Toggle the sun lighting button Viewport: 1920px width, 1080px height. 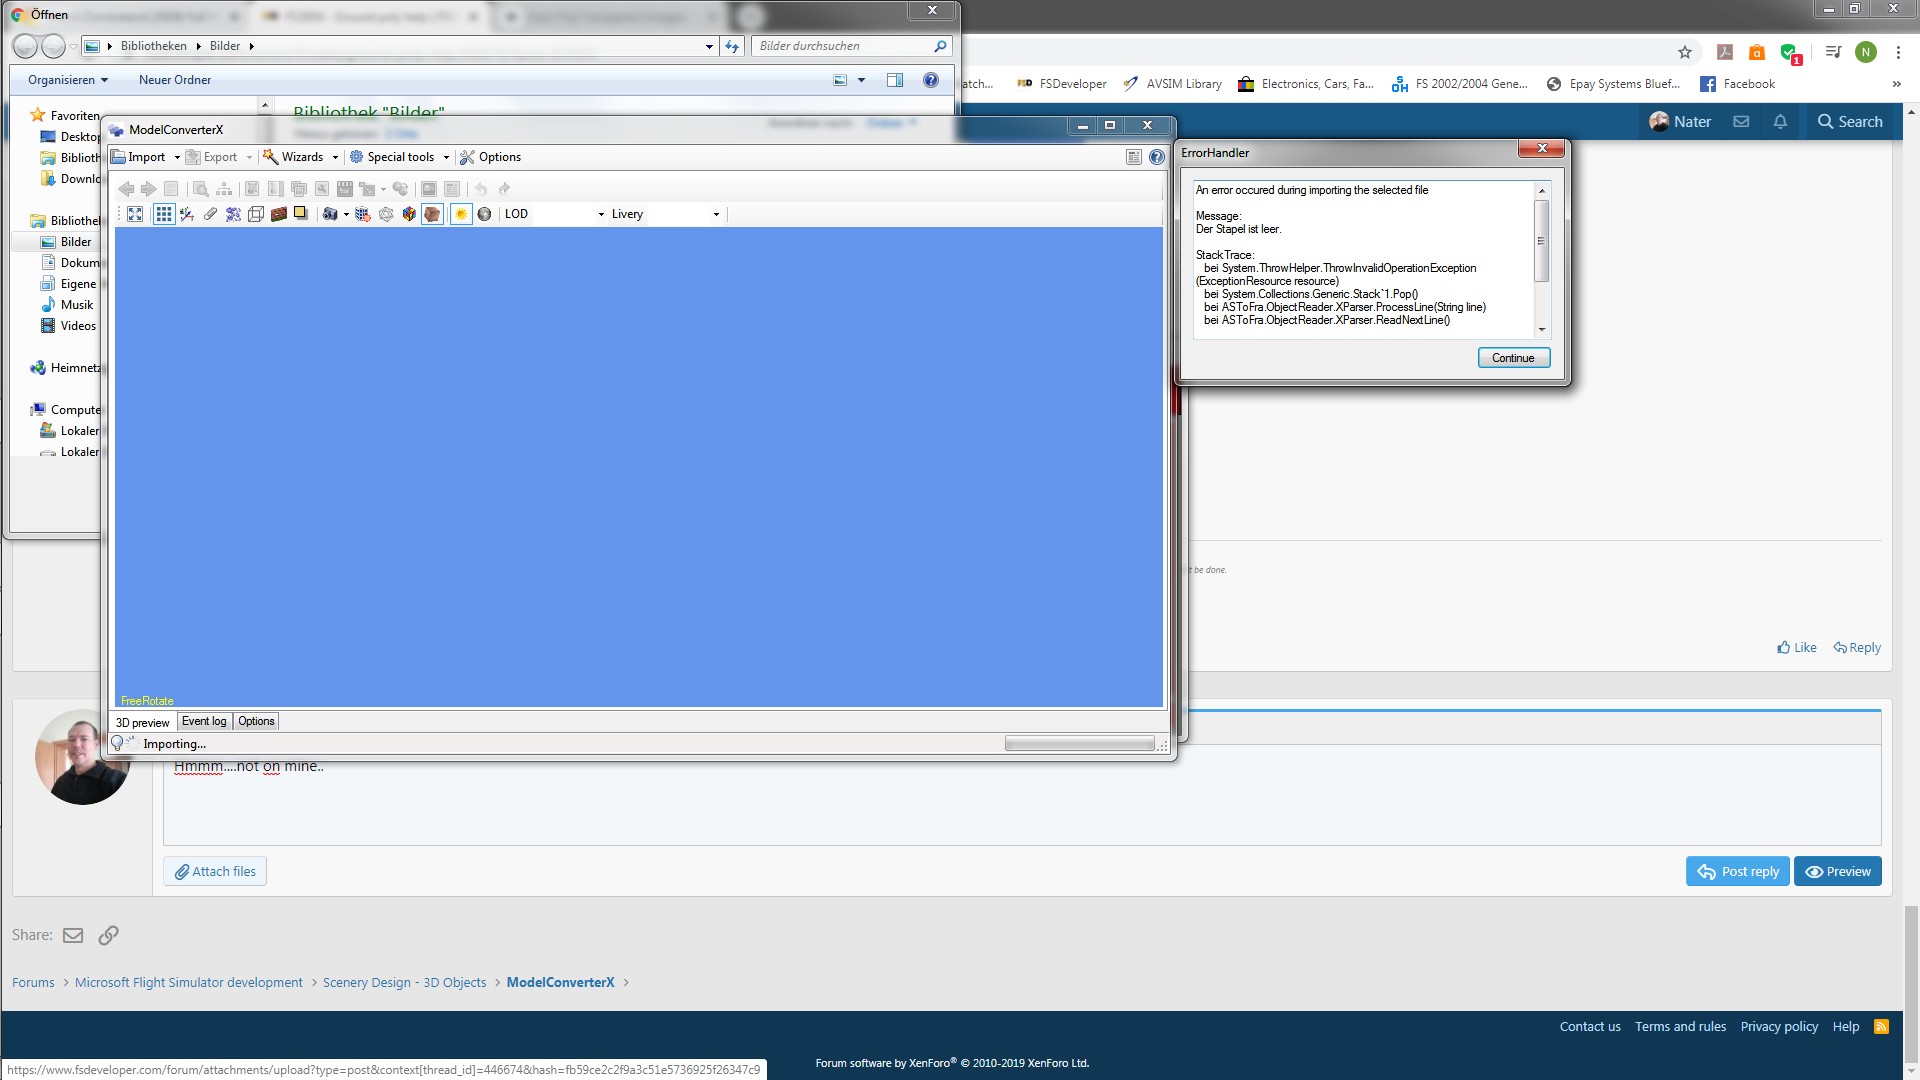pyautogui.click(x=461, y=214)
